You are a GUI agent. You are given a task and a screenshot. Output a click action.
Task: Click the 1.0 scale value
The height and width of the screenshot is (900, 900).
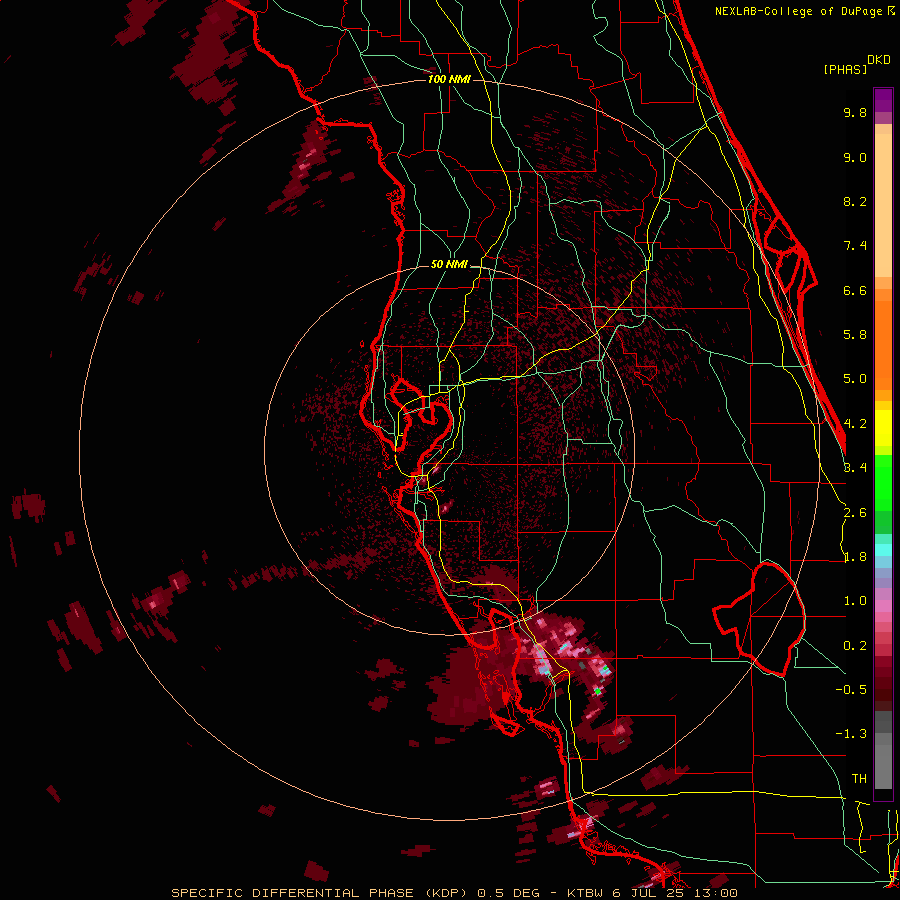tap(855, 601)
